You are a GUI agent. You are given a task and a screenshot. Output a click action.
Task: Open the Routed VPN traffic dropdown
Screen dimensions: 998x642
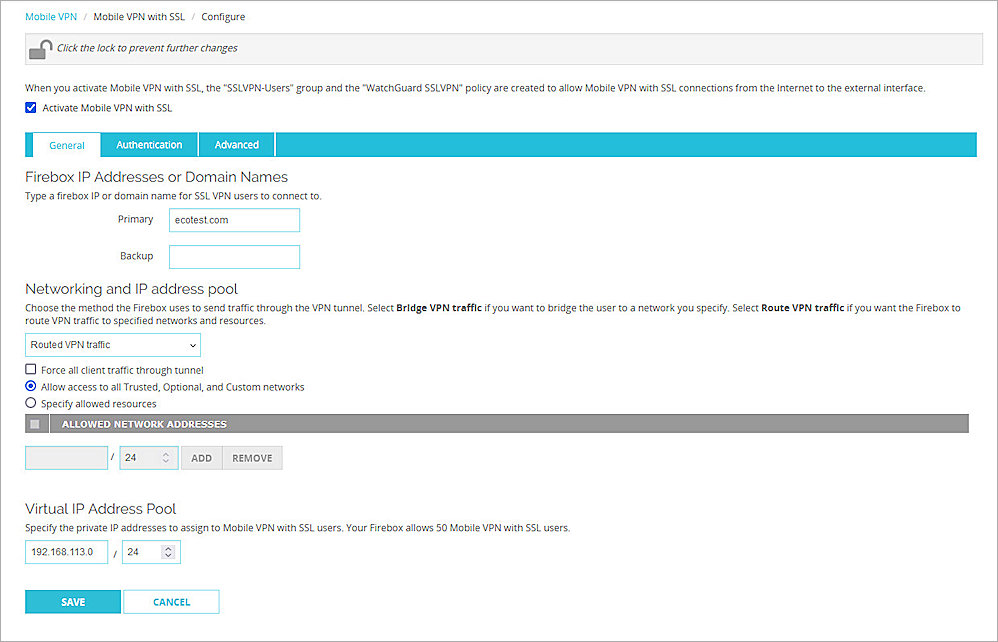[x=112, y=344]
